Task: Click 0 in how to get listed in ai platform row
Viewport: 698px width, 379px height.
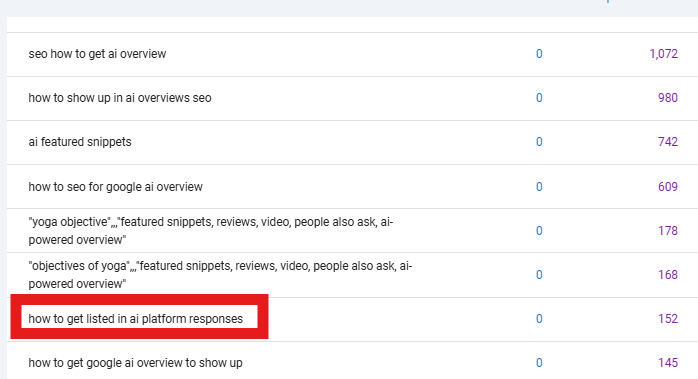Action: coord(539,319)
